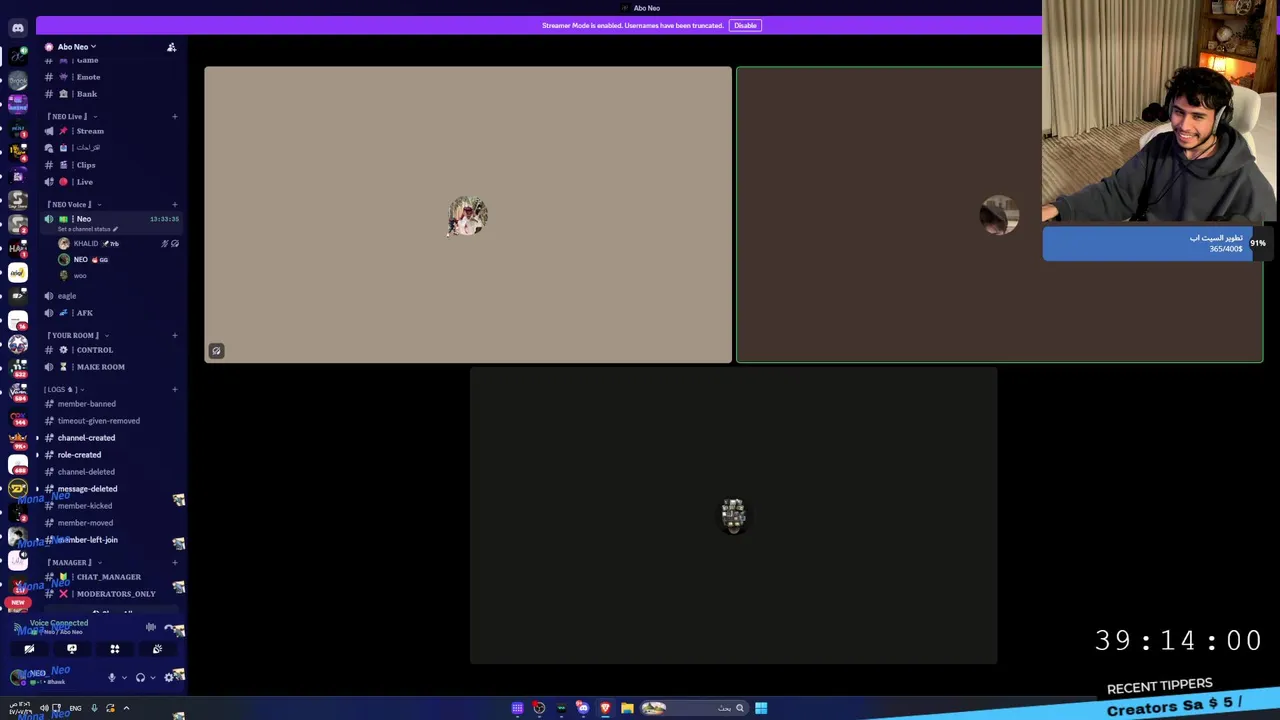
Task: Collapse the LOGS category
Action: [63, 389]
